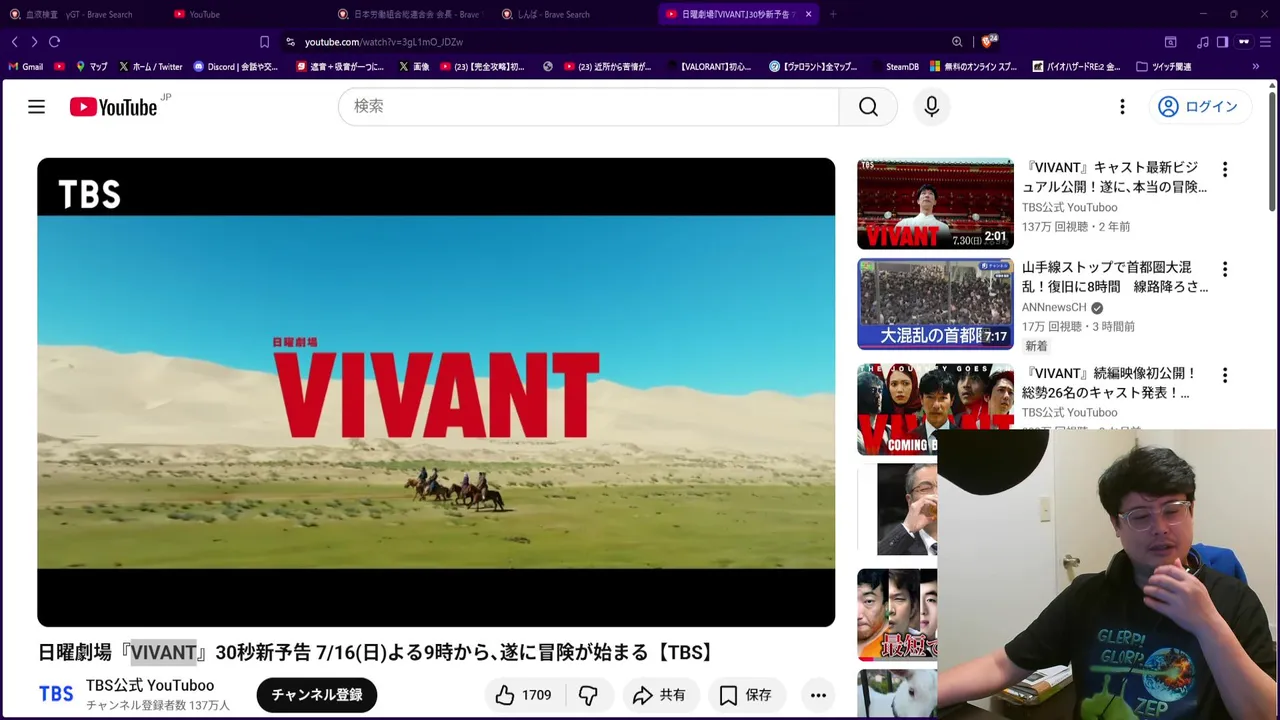The image size is (1280, 720).
Task: Open Brave VPN glasses icon
Action: click(1244, 42)
